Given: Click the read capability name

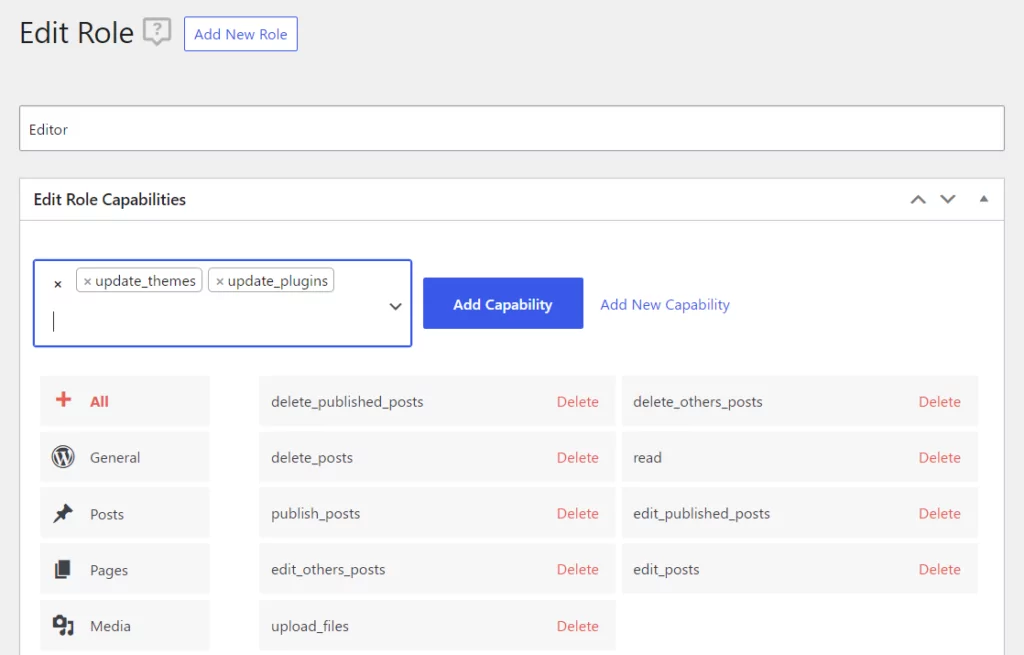Looking at the screenshot, I should (647, 458).
